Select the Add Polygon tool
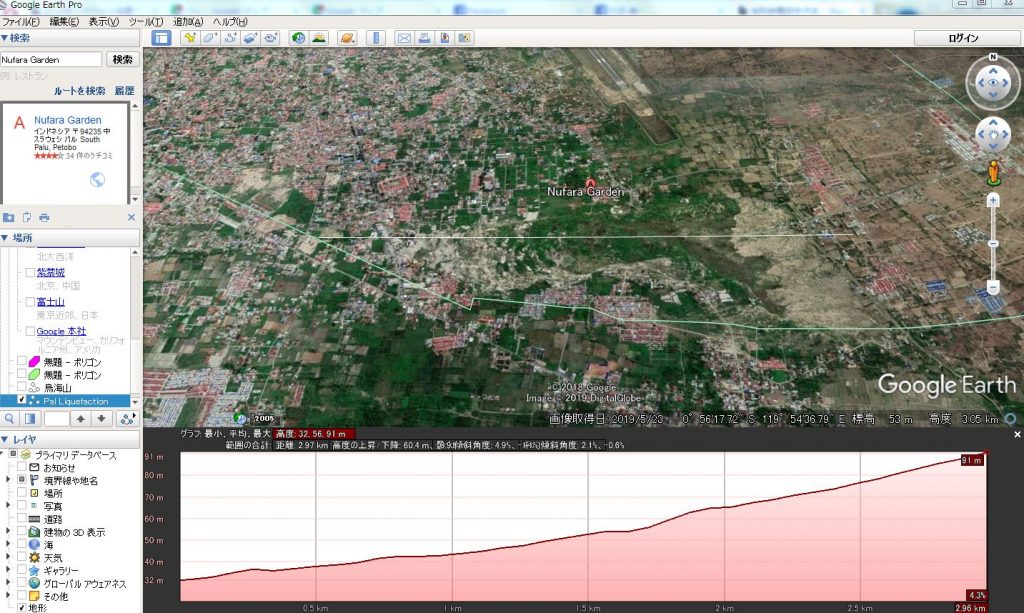Image resolution: width=1024 pixels, height=613 pixels. click(210, 38)
